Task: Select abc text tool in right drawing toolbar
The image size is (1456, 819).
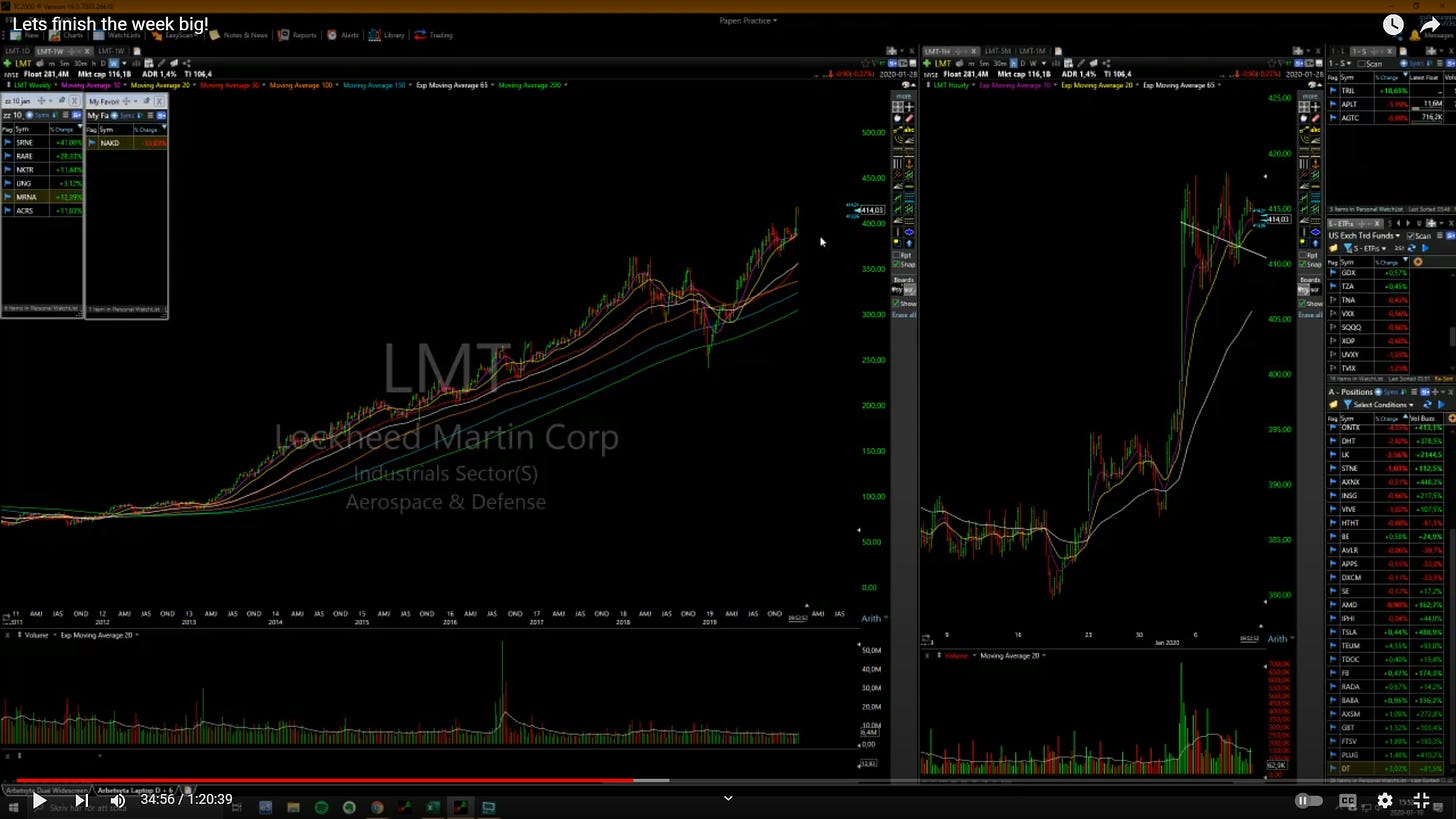Action: pyautogui.click(x=1315, y=130)
